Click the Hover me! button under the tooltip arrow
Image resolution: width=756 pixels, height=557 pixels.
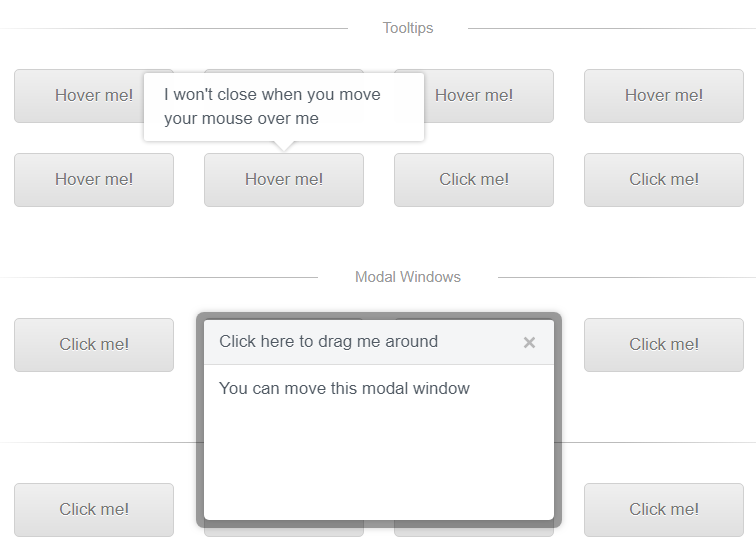(284, 180)
